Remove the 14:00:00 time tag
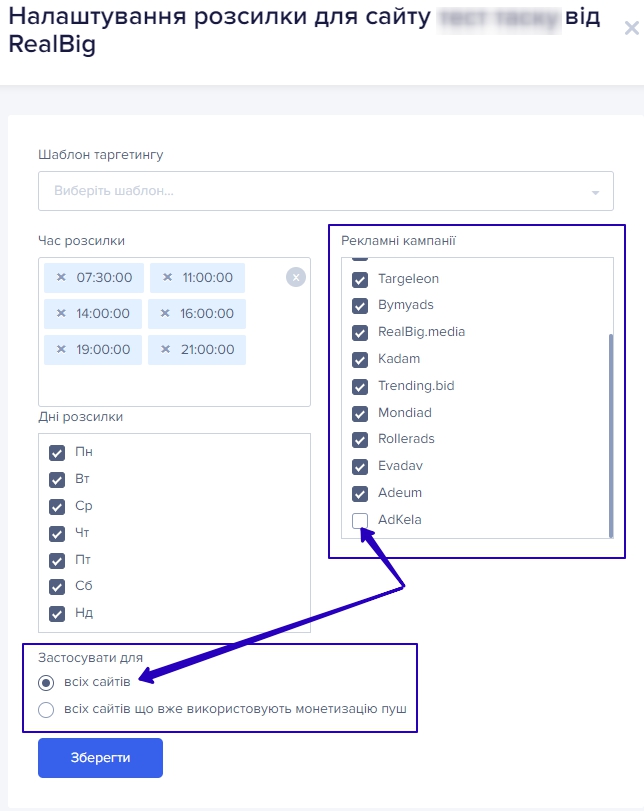 (61, 313)
